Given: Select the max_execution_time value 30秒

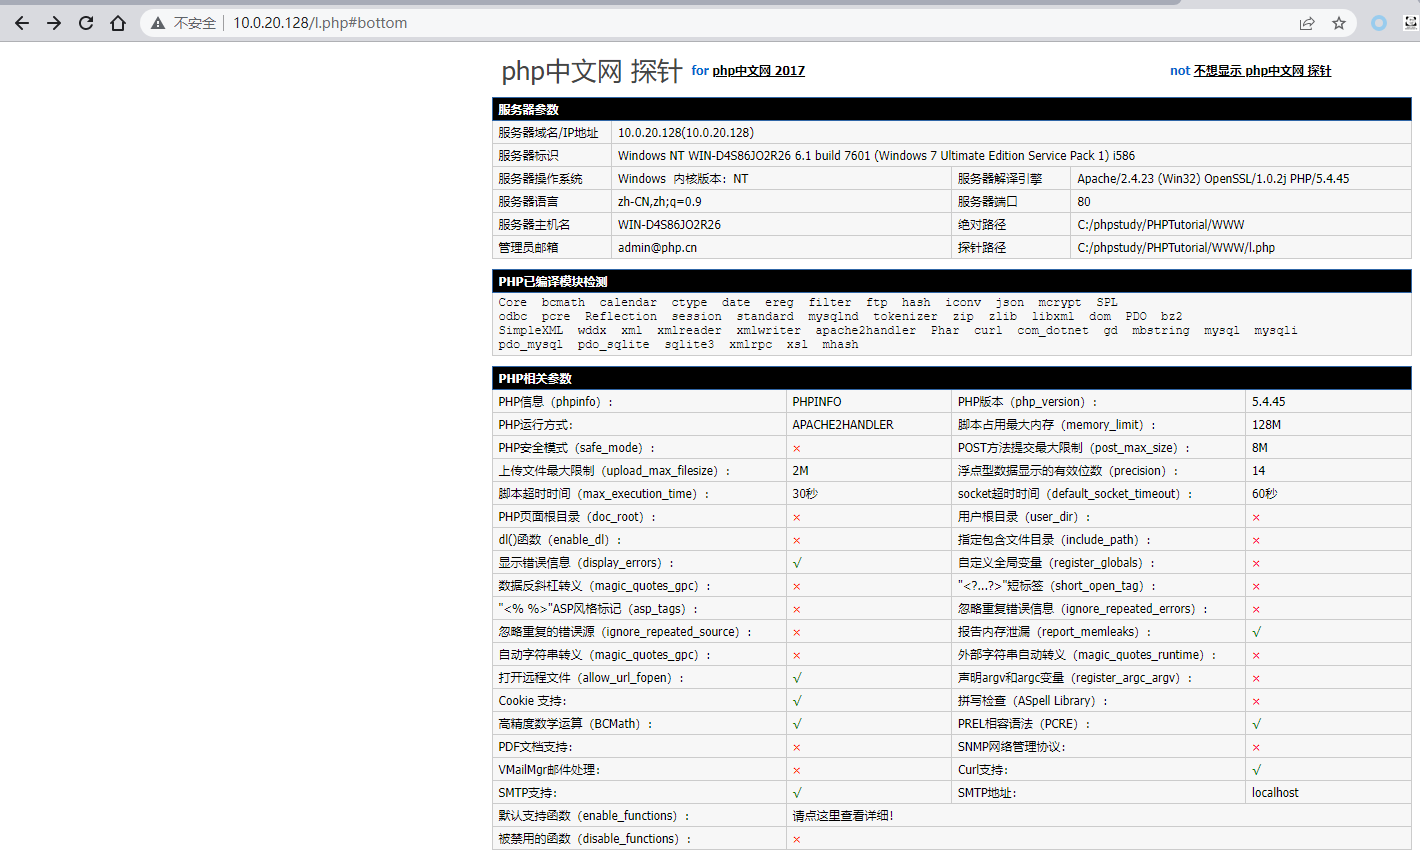Looking at the screenshot, I should (x=805, y=494).
